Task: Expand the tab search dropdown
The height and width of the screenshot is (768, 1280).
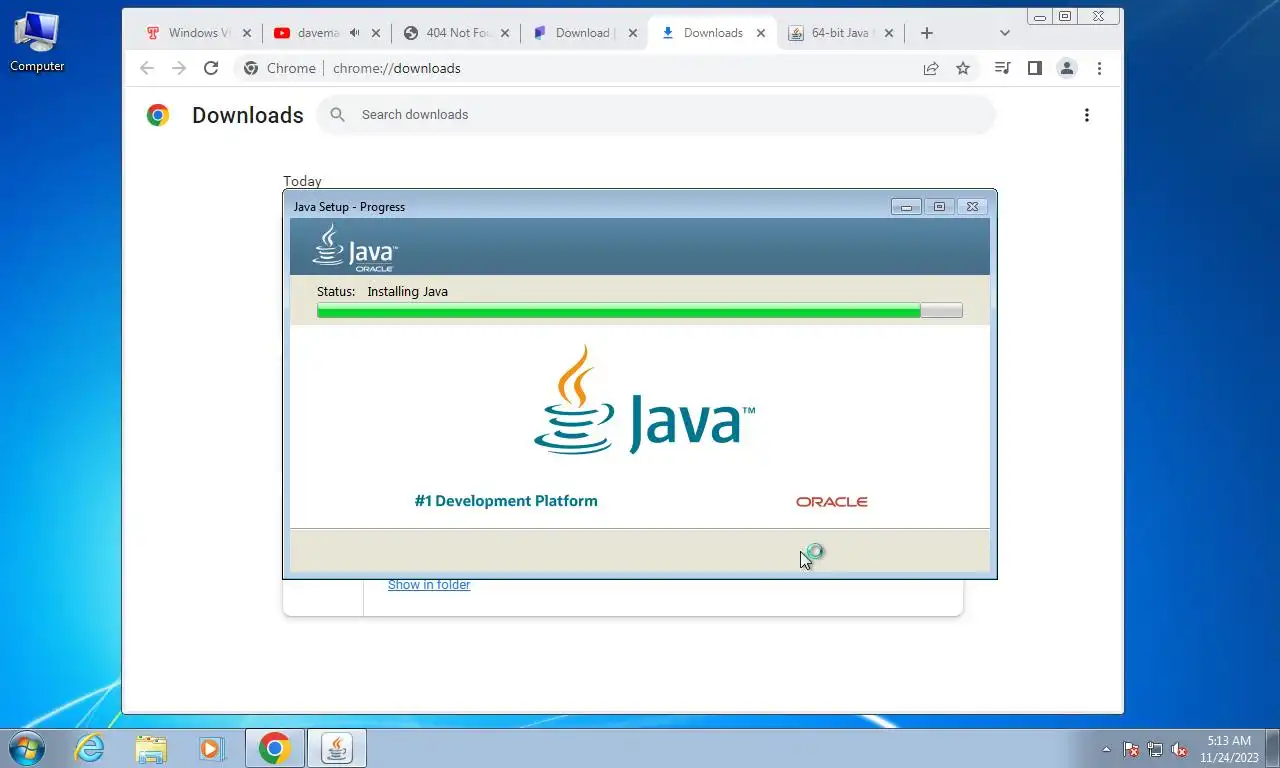Action: click(1005, 33)
